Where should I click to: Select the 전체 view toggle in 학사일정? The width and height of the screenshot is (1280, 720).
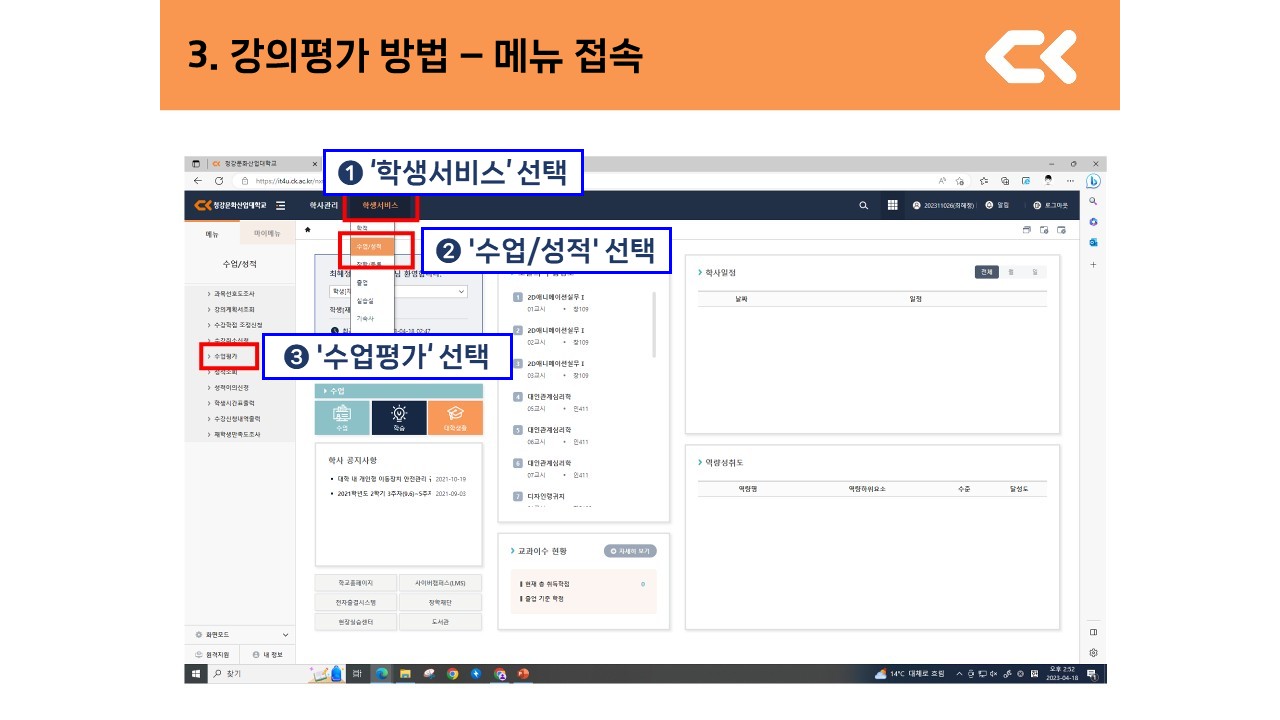(x=988, y=272)
